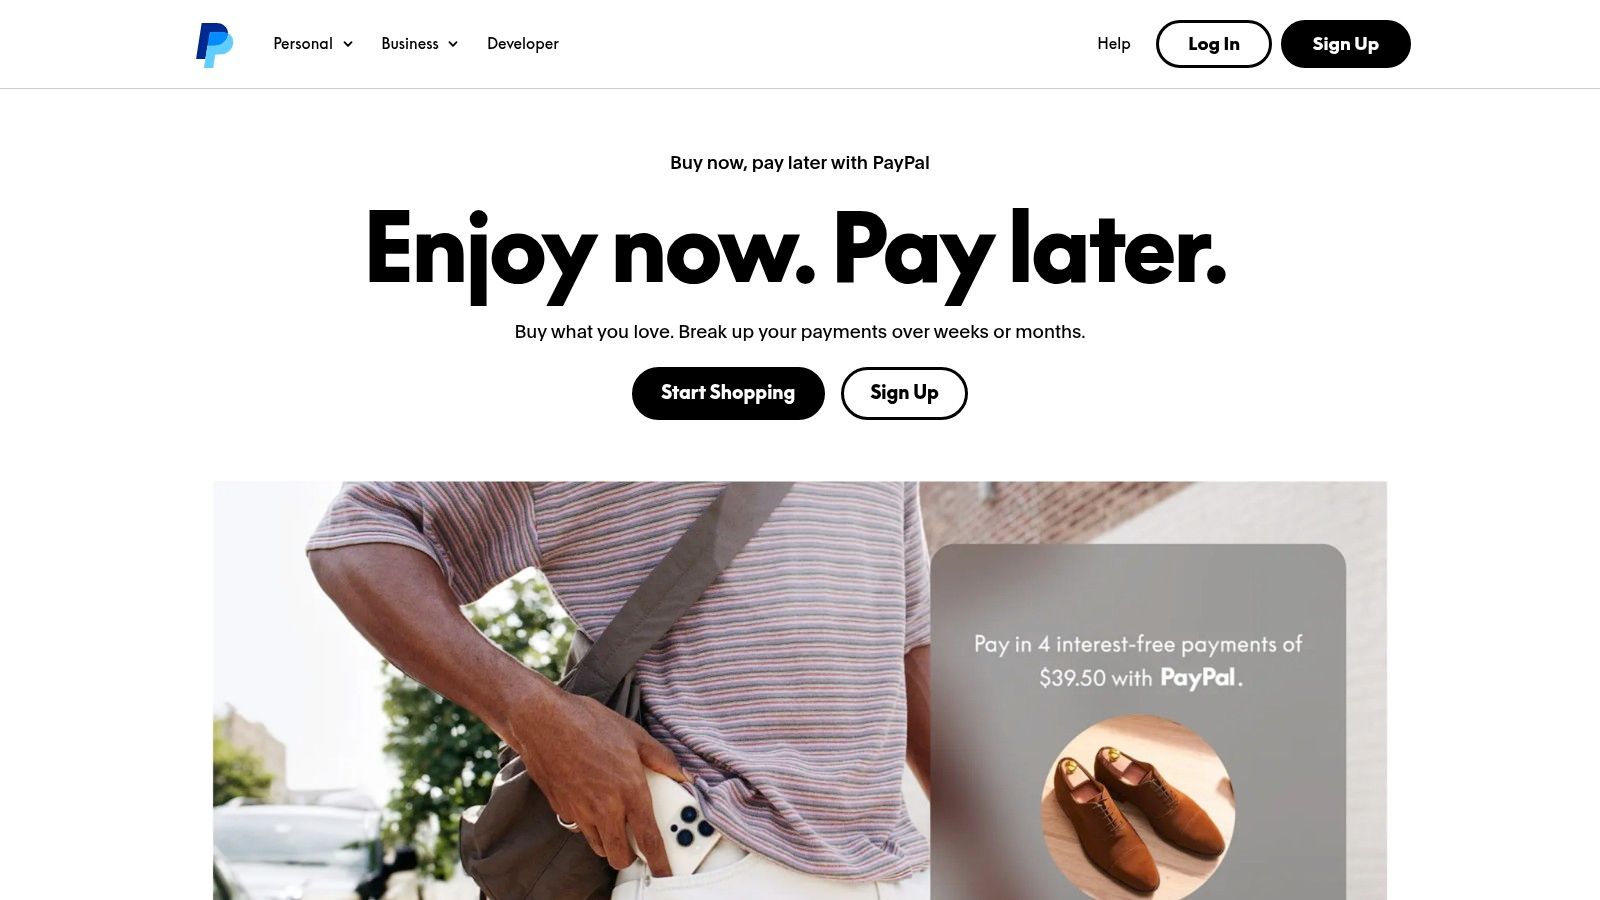
Task: Open the Business navigation menu
Action: pyautogui.click(x=419, y=44)
